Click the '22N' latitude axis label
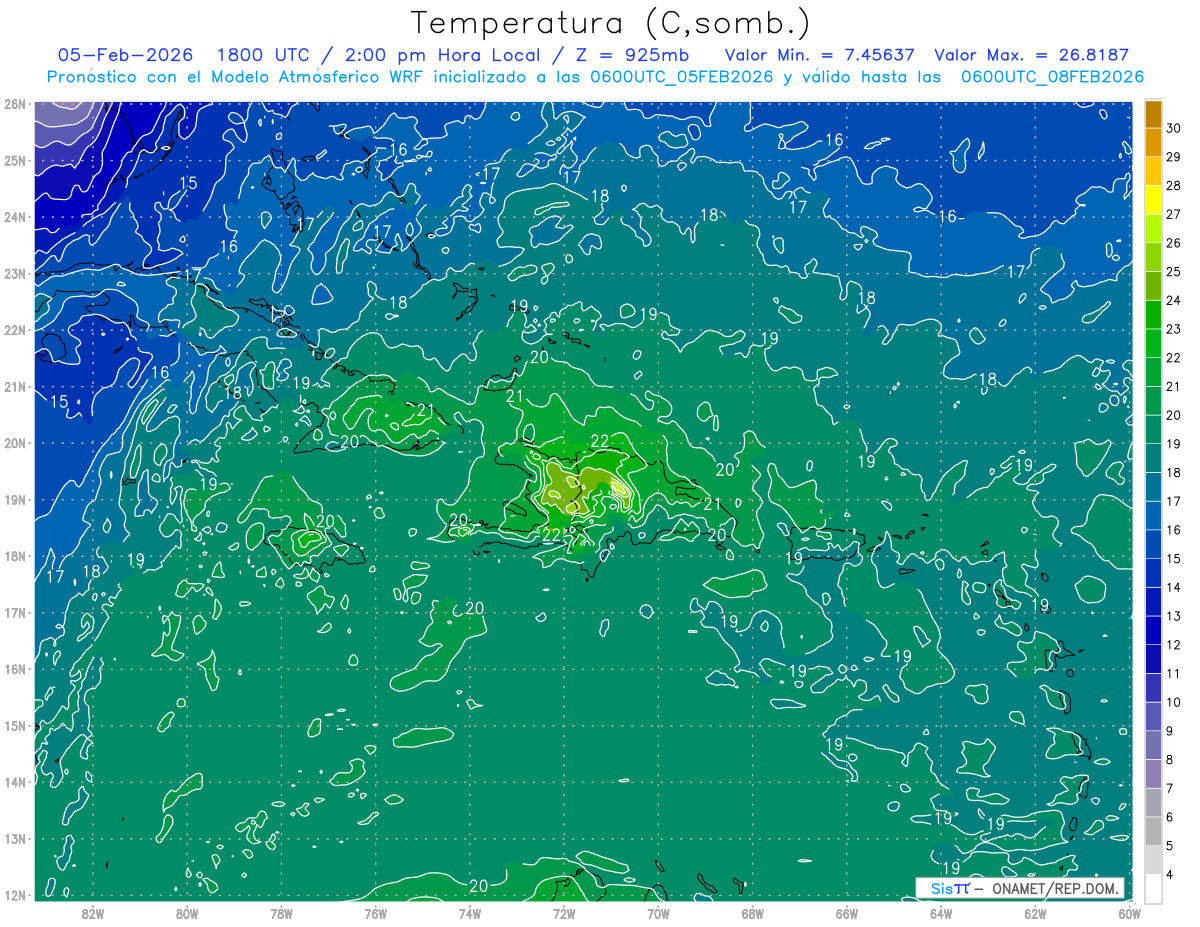 (x=14, y=330)
